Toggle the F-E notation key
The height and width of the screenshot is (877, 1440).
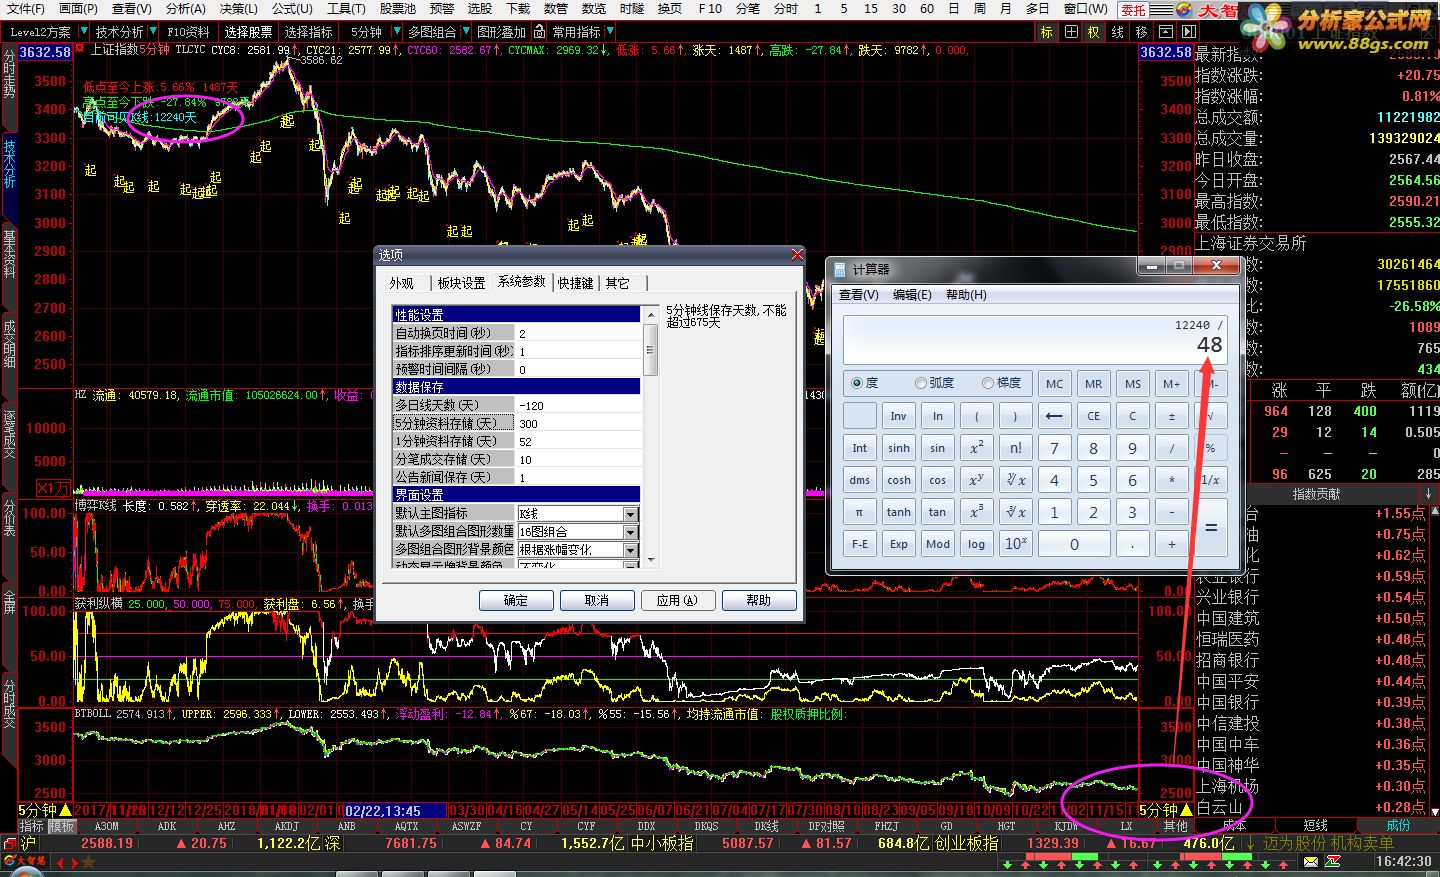pos(859,544)
